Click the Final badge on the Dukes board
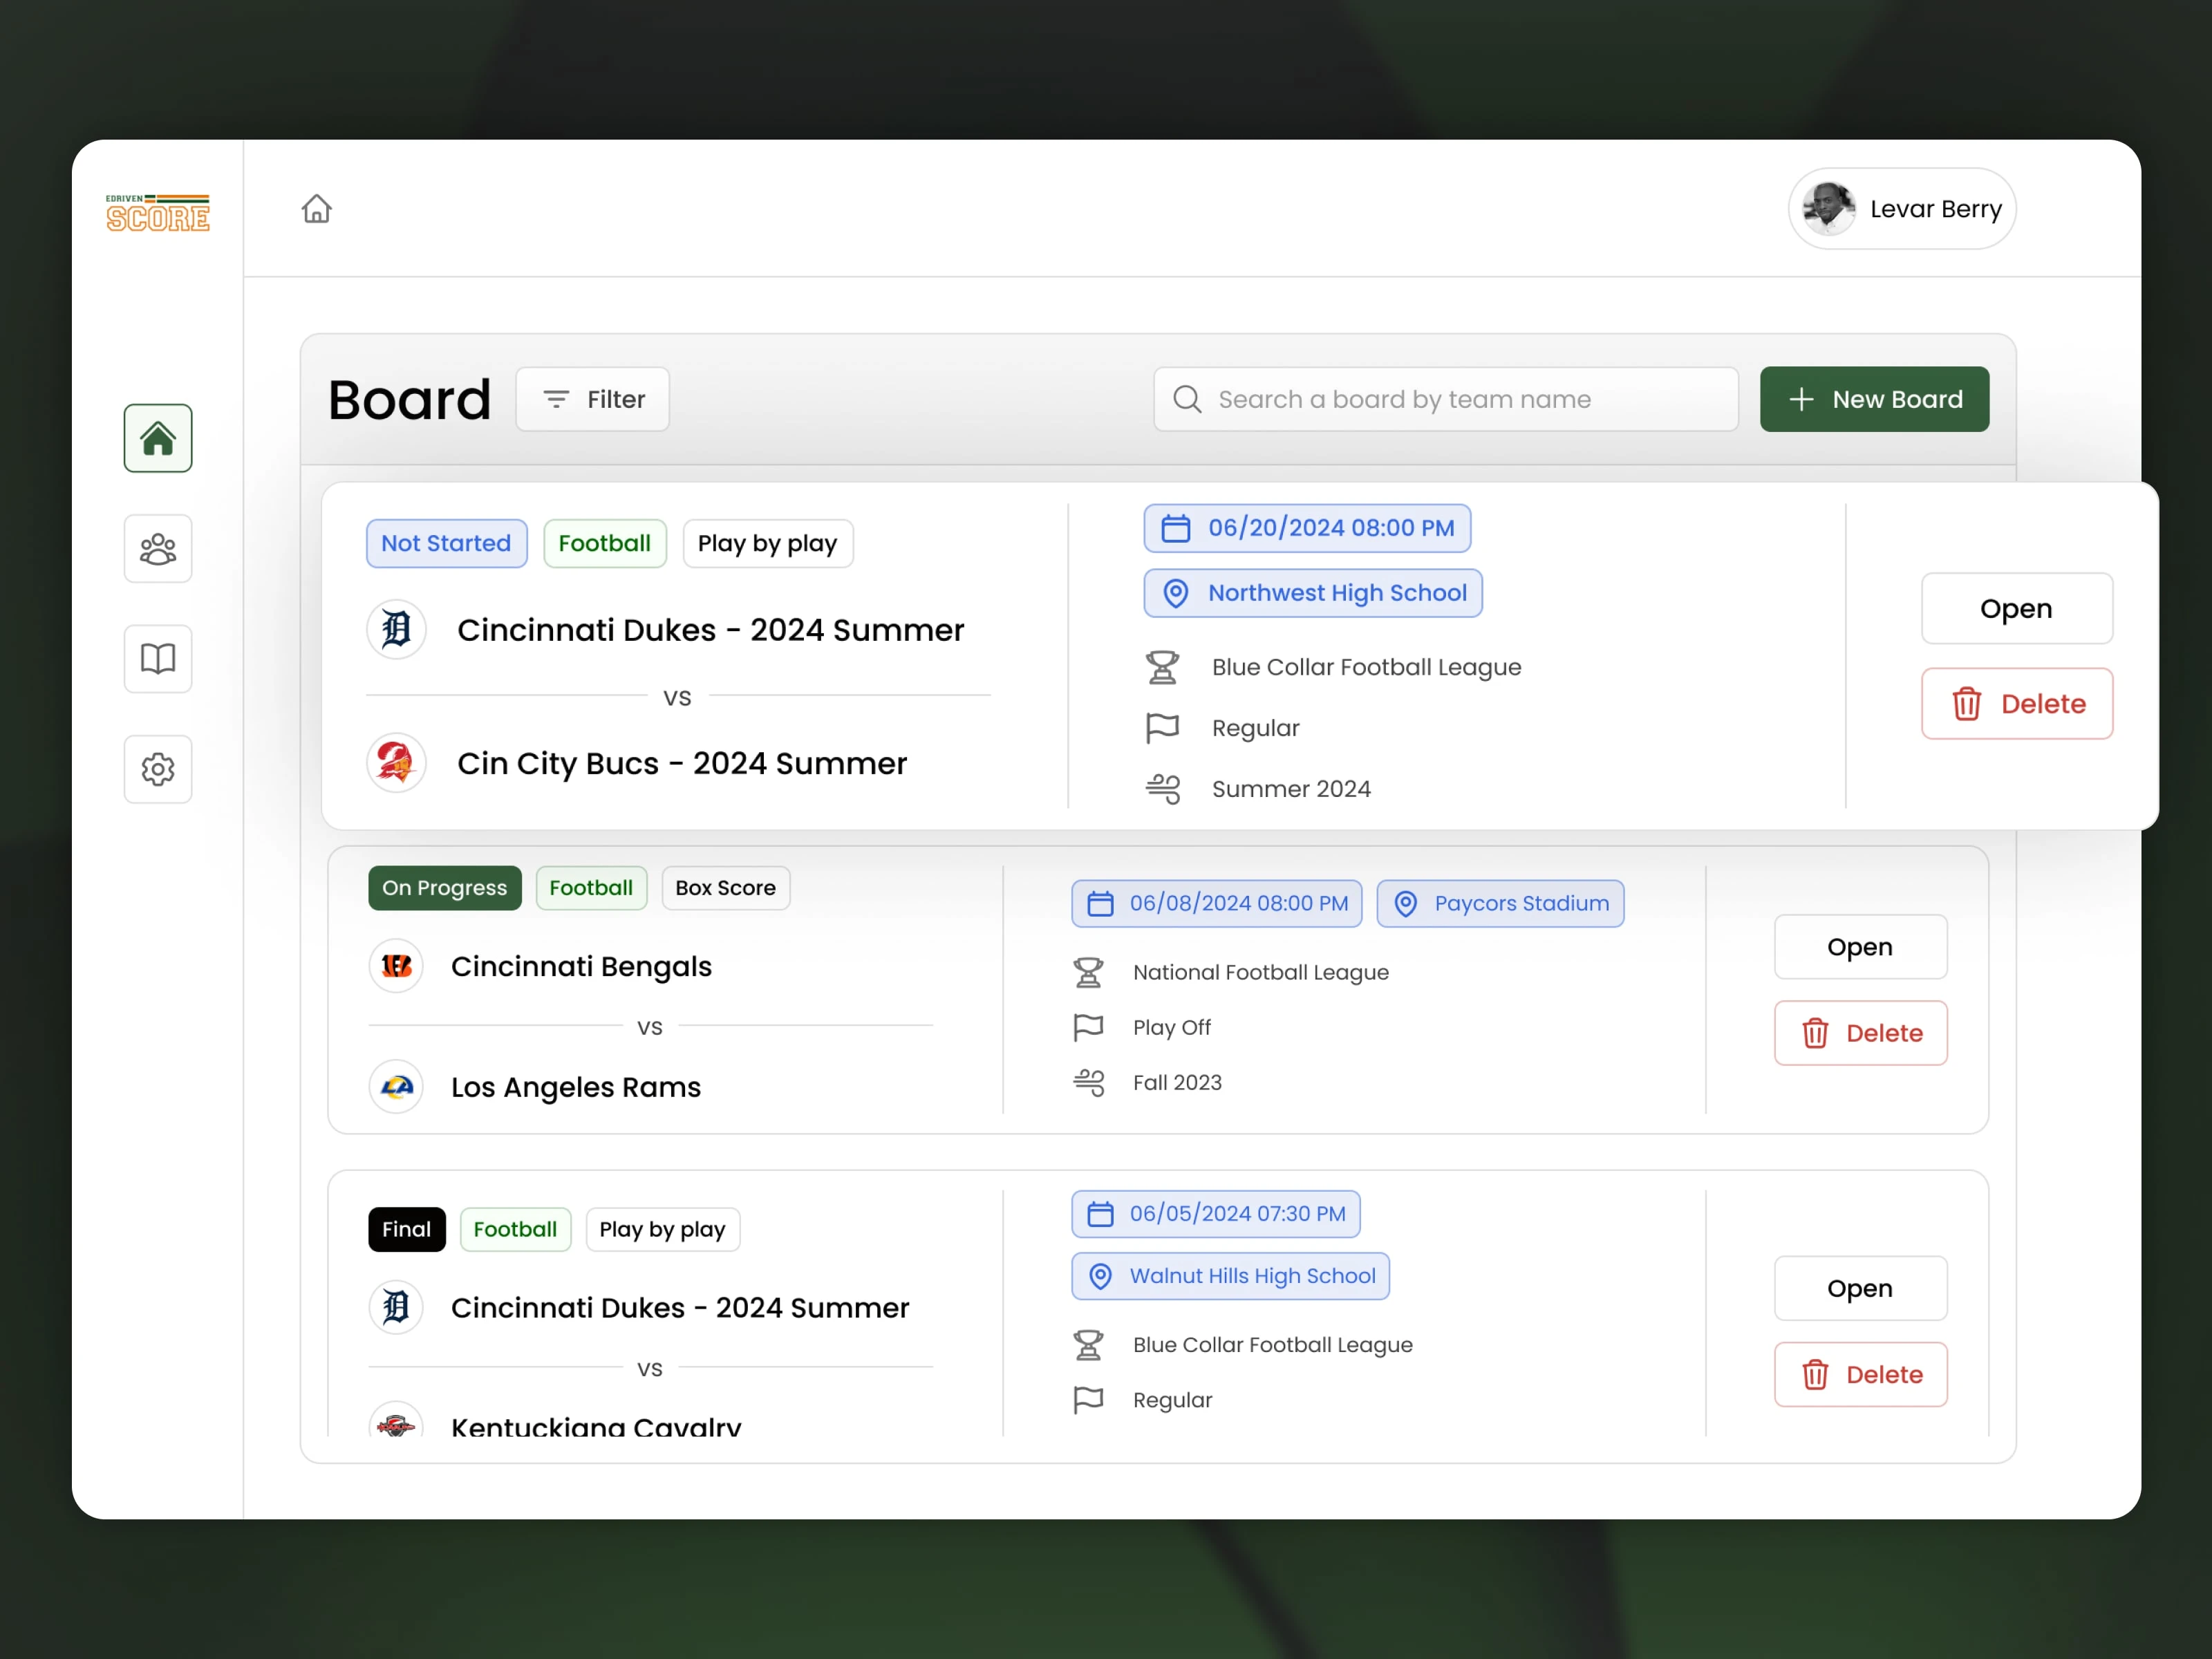The image size is (2212, 1659). (406, 1229)
